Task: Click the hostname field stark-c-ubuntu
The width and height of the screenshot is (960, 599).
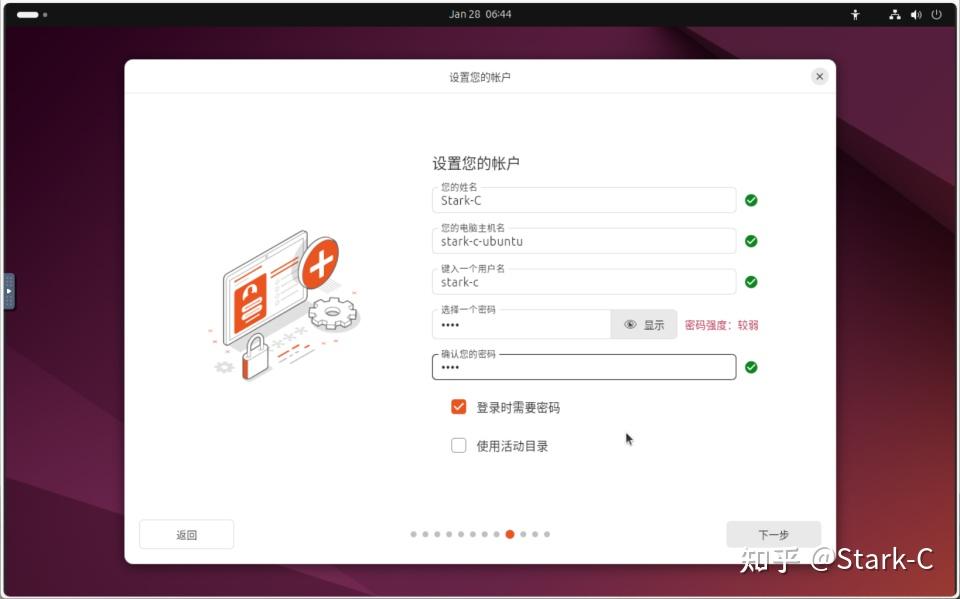Action: tap(584, 241)
